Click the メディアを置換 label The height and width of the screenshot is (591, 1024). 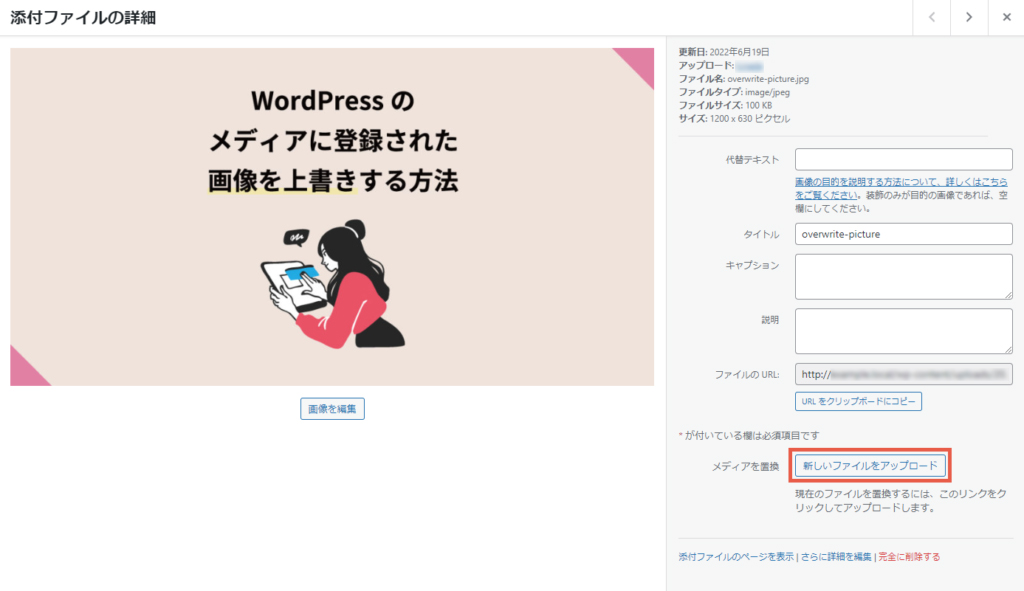point(745,466)
